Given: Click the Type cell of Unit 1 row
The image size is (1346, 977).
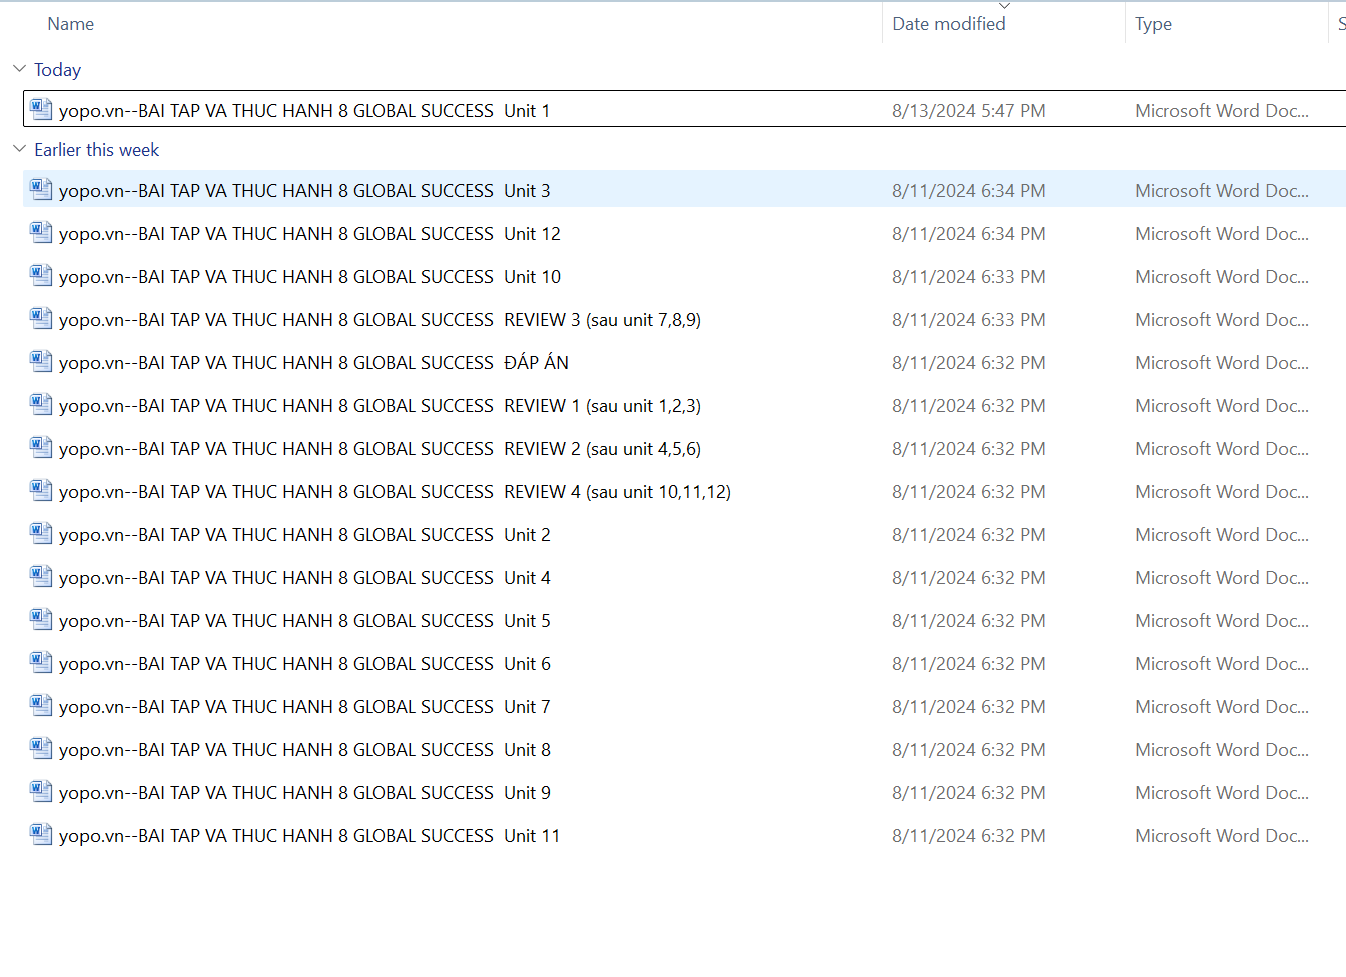Looking at the screenshot, I should click(1222, 111).
